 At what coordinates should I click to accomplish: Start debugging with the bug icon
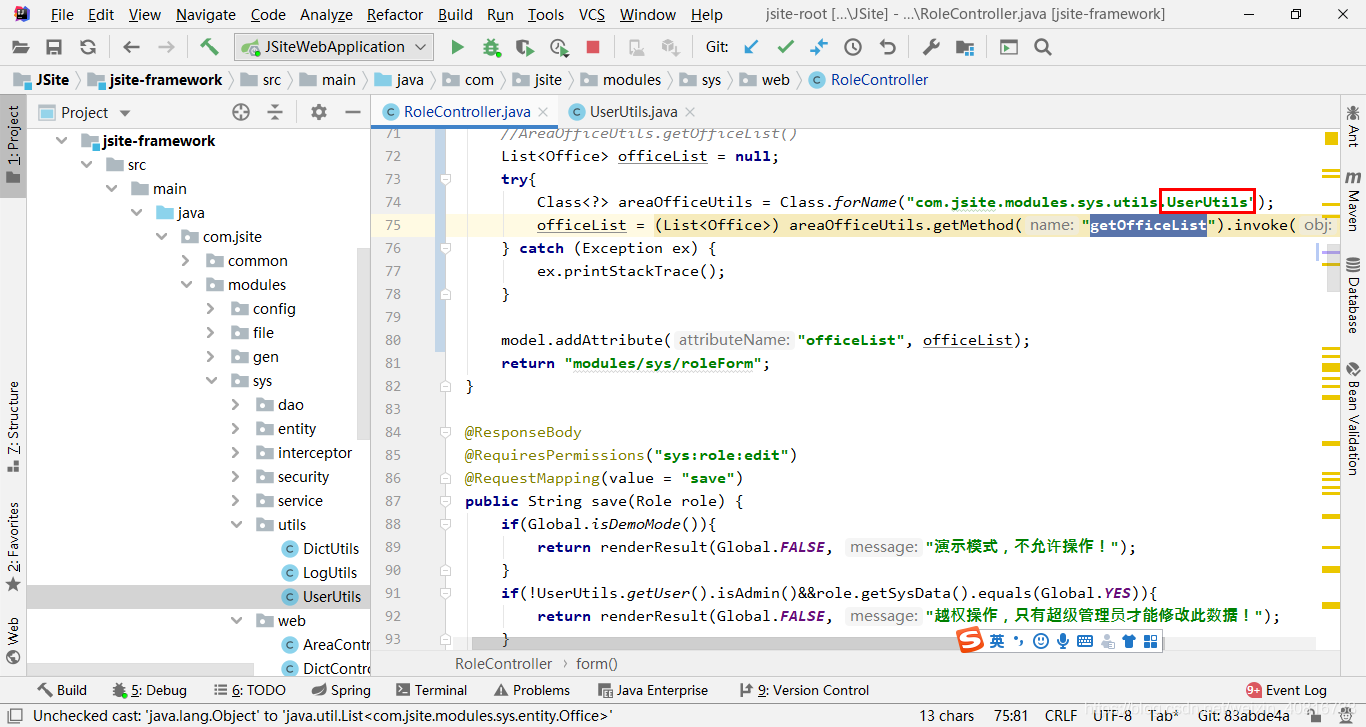(x=491, y=47)
